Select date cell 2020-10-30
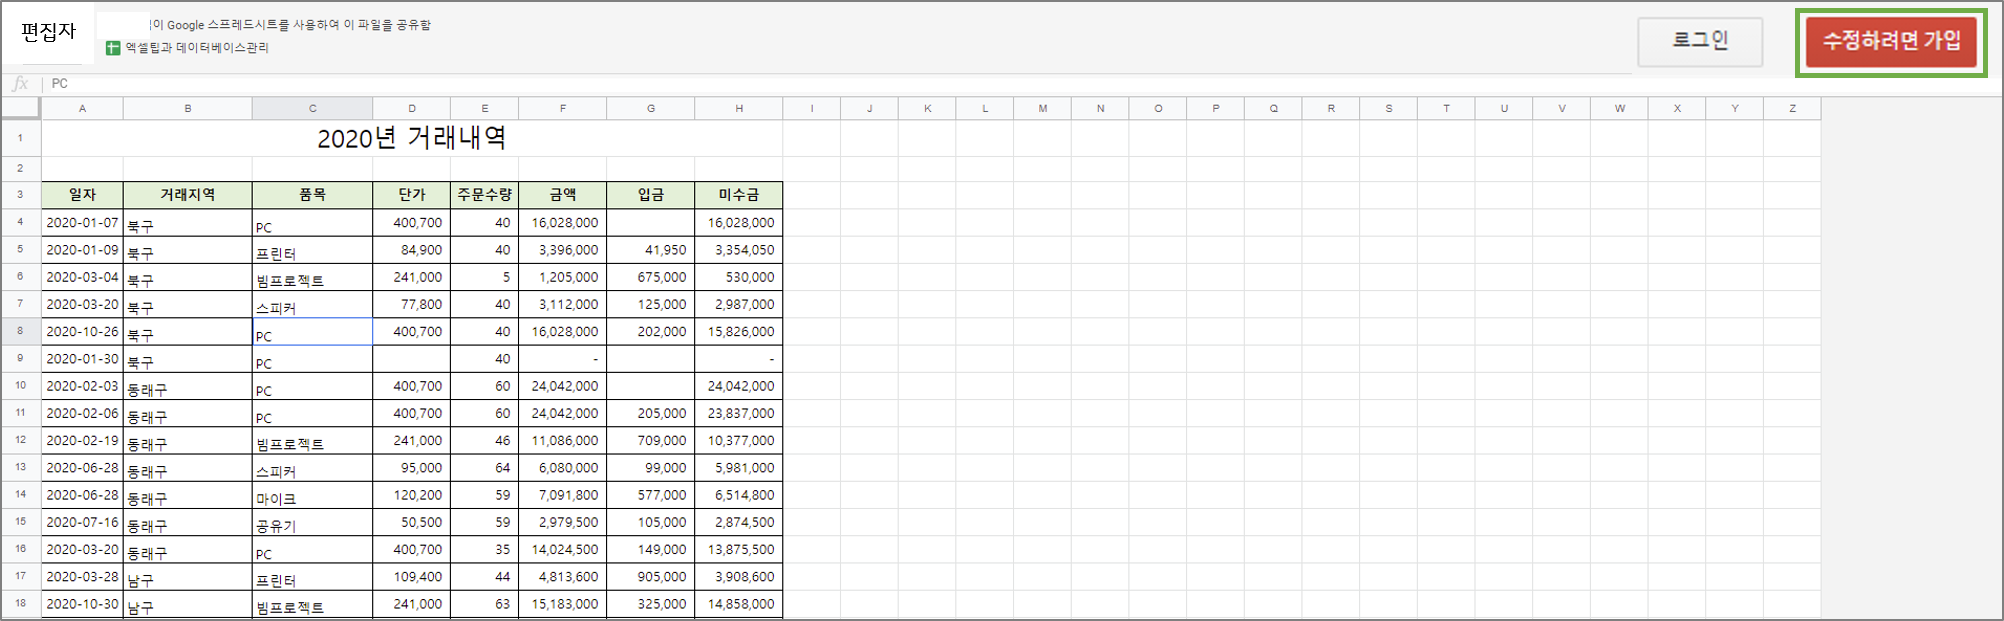Viewport: 2004px width, 621px height. pyautogui.click(x=82, y=604)
